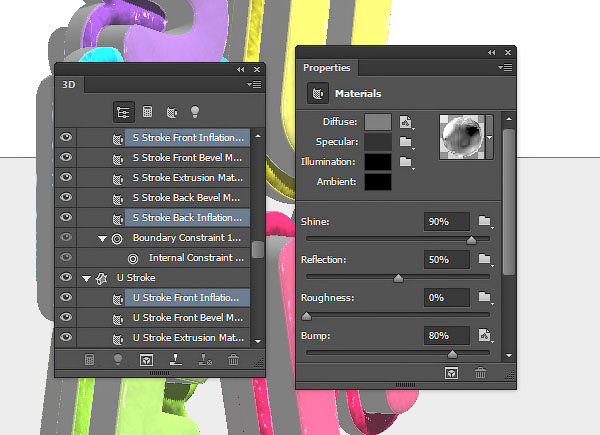
Task: Open texture menu icon beside Diffuse
Action: (406, 122)
